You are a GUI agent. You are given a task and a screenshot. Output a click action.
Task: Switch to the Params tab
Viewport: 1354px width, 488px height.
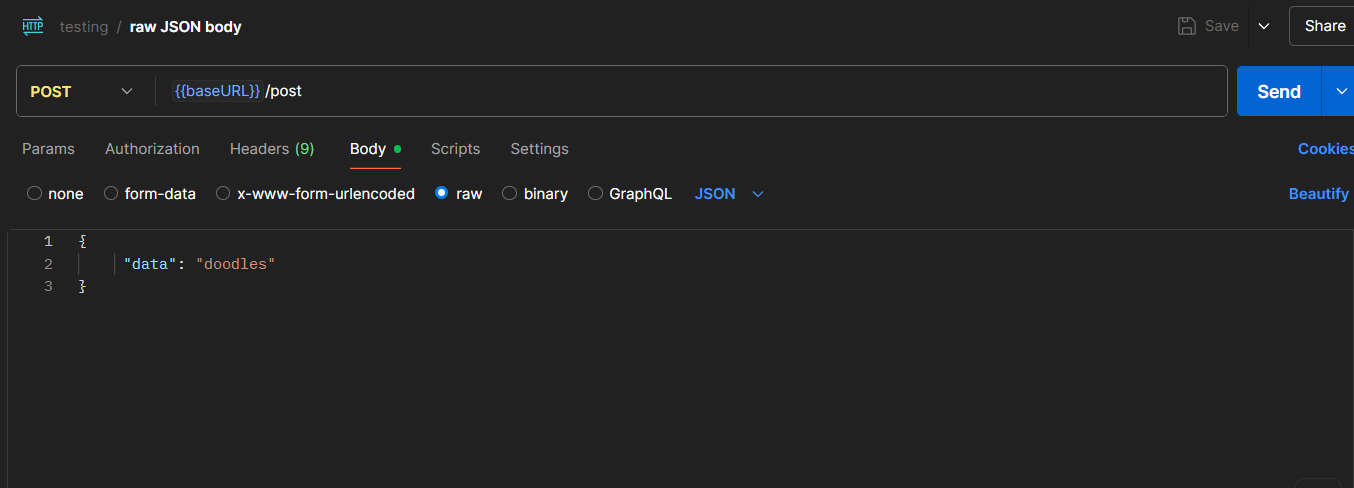click(x=48, y=149)
